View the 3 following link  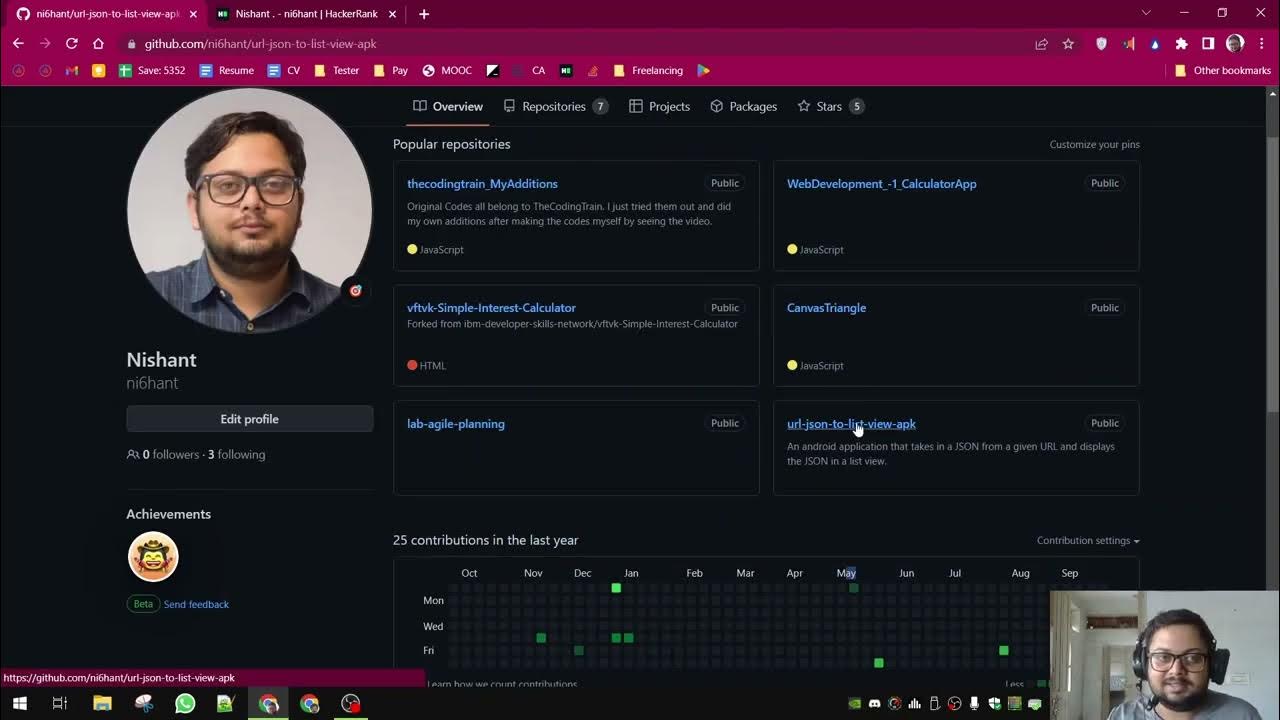pos(236,454)
